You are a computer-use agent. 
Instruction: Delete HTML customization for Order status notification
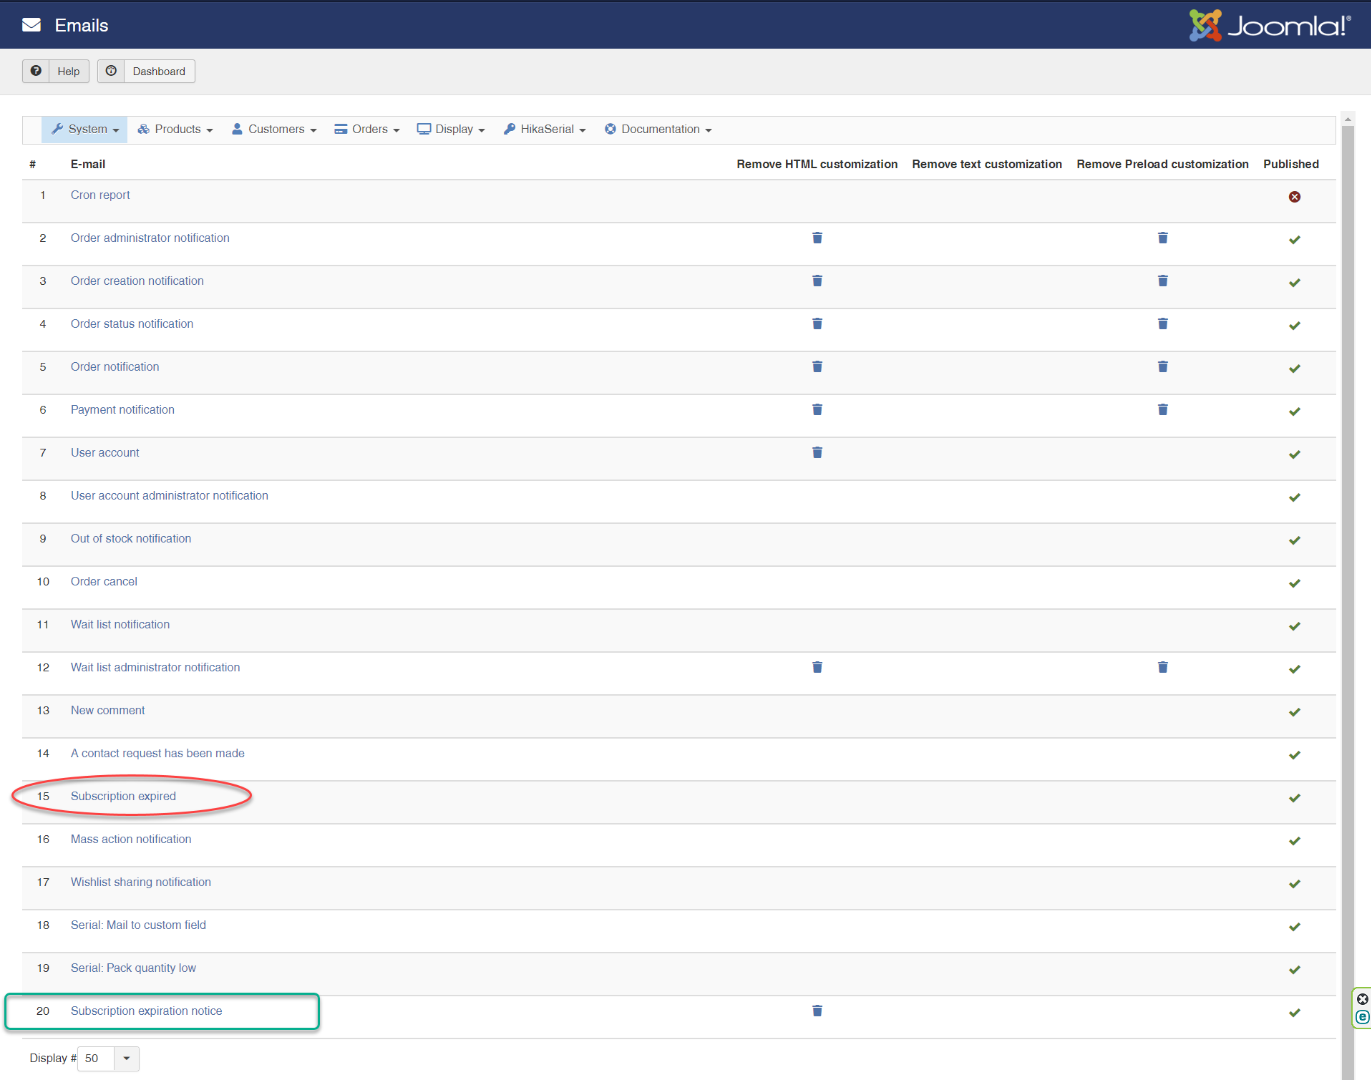coord(817,324)
